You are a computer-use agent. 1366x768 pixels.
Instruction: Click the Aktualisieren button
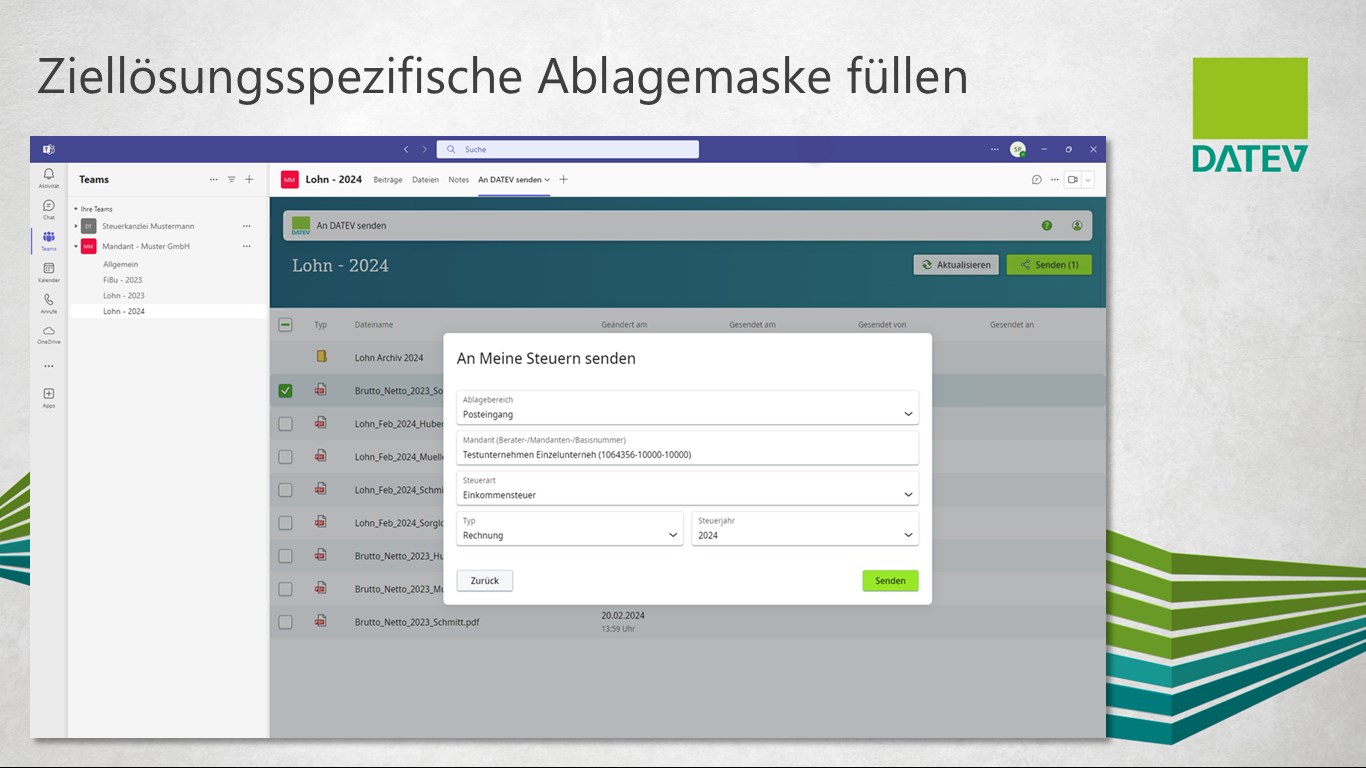coord(956,265)
